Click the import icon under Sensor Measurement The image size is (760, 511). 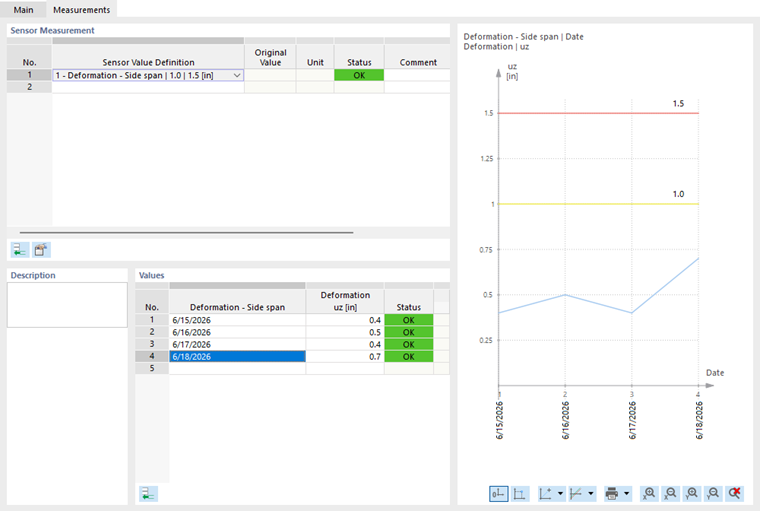pos(20,250)
